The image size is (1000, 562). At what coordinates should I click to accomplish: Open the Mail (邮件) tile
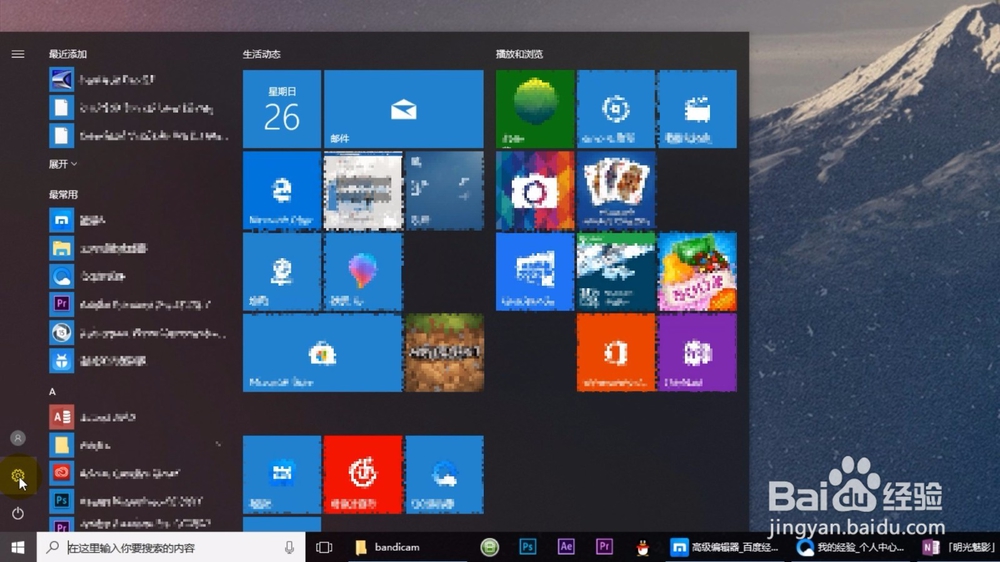tap(404, 109)
